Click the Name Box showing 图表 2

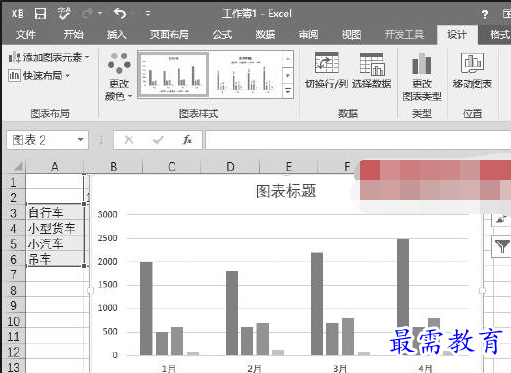(42, 140)
